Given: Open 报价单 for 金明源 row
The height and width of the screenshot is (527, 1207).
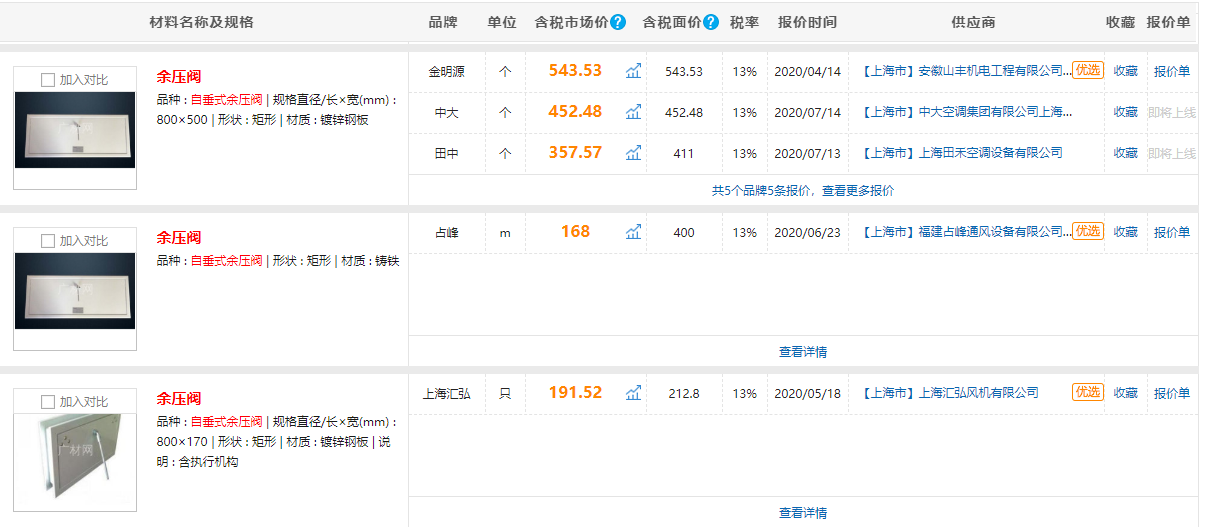Looking at the screenshot, I should (x=1172, y=71).
